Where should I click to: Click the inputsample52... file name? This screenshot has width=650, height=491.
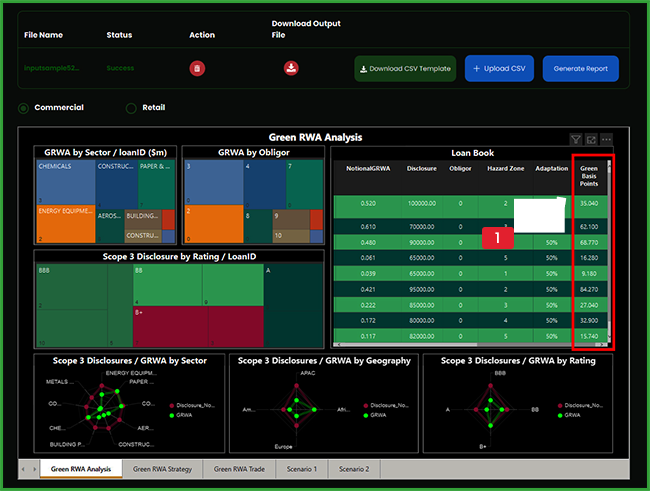(x=51, y=68)
